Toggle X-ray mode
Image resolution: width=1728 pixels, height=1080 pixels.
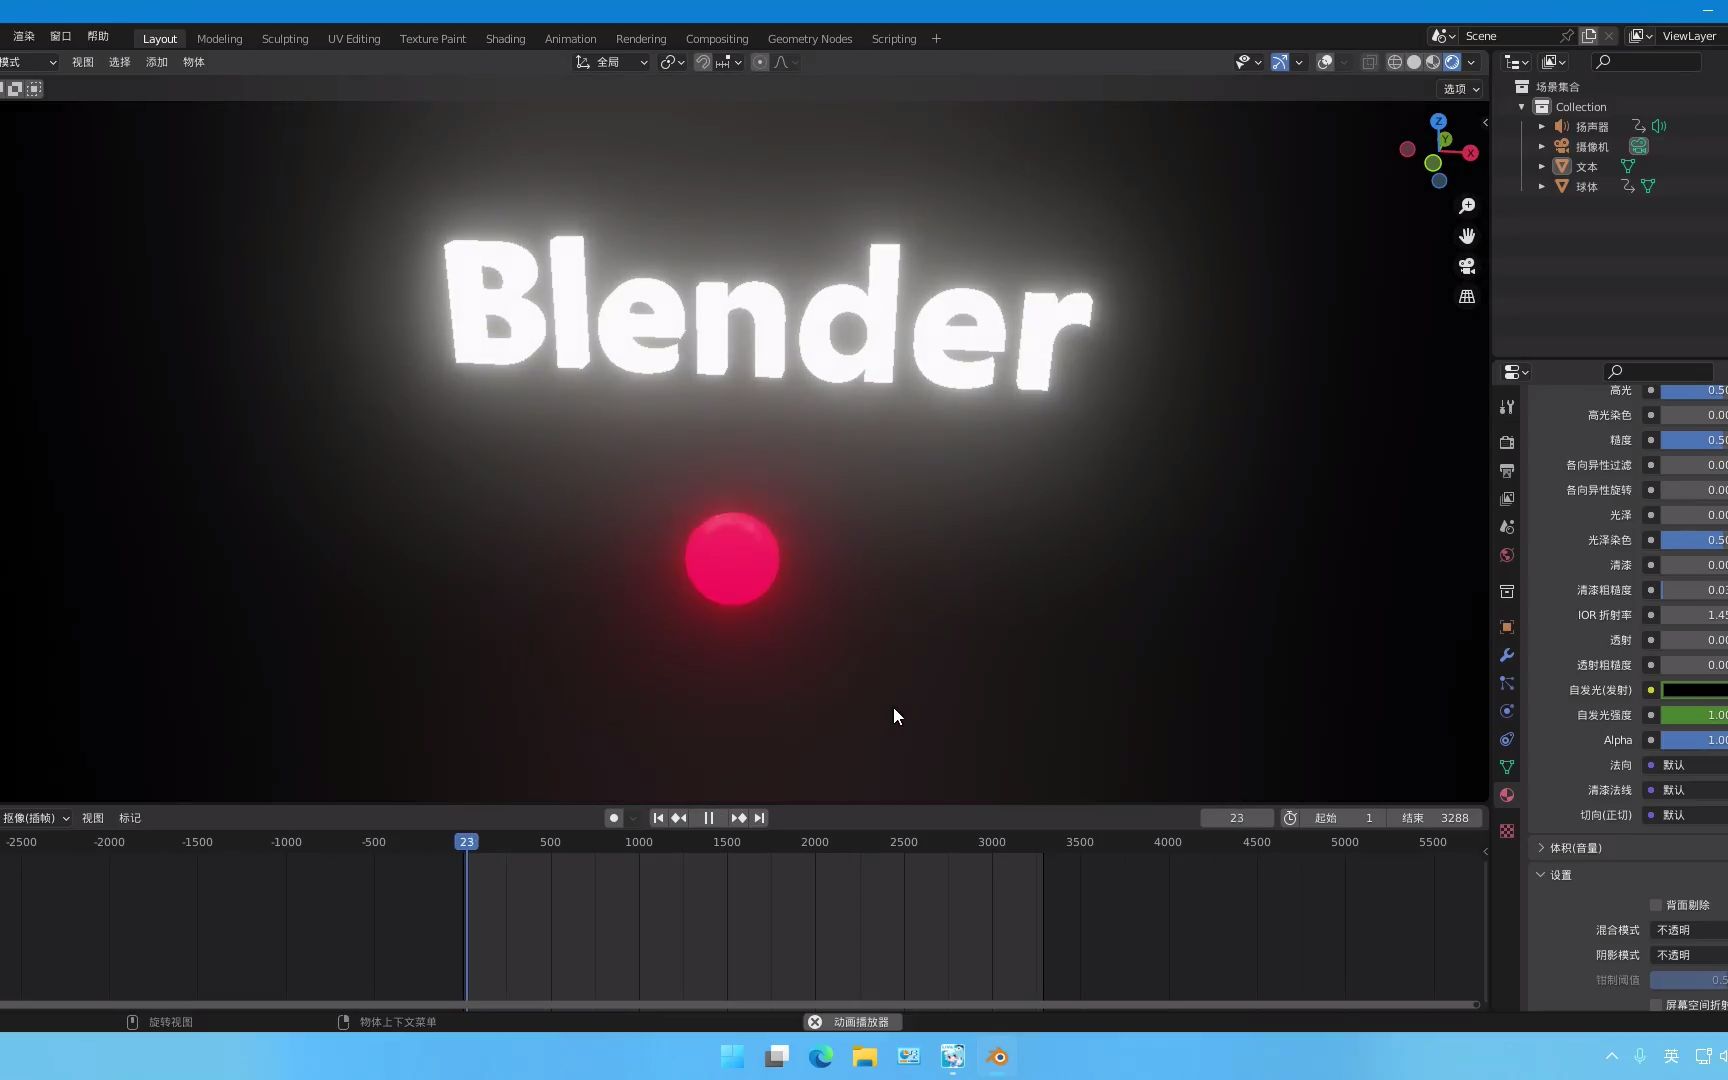point(1369,62)
